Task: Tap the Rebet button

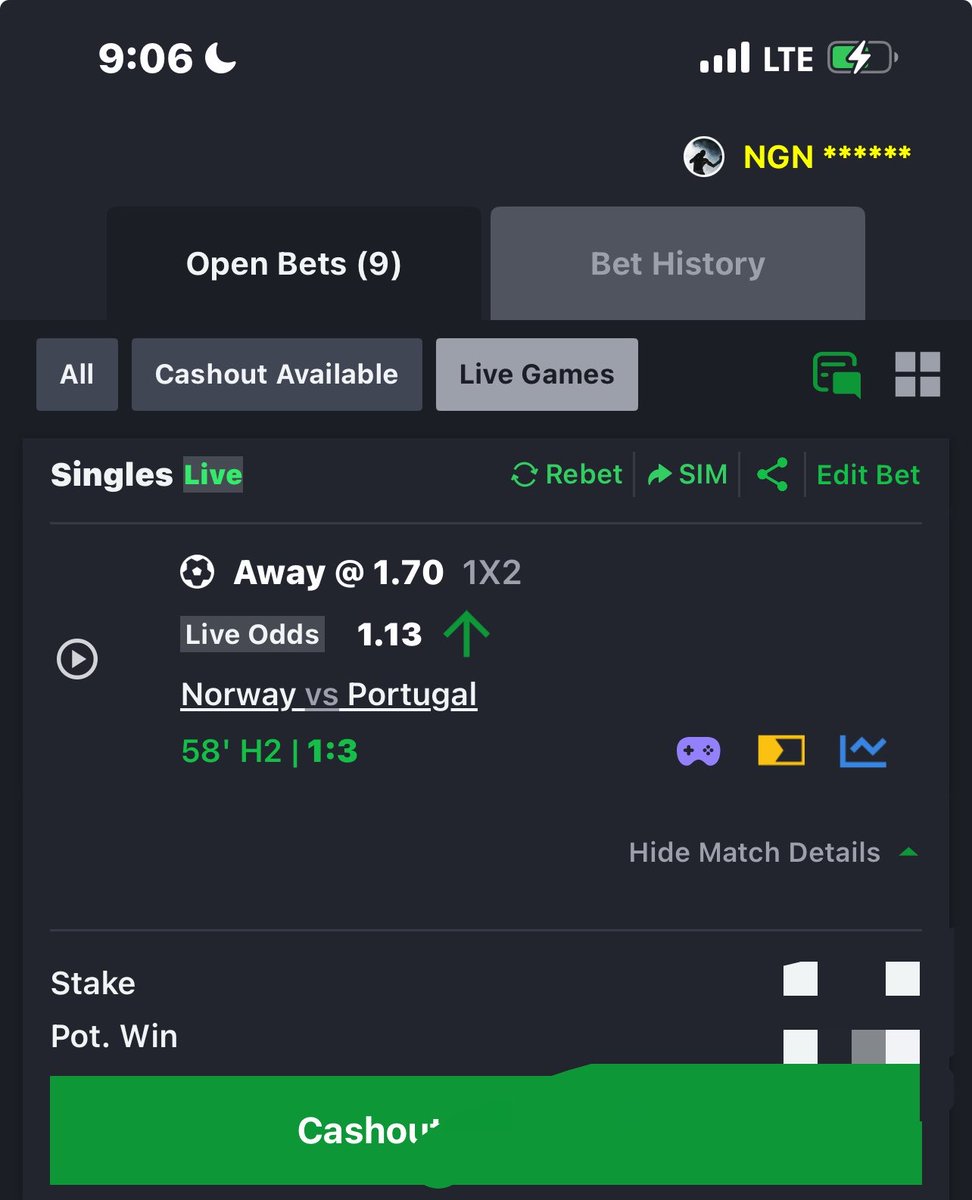Action: click(x=566, y=474)
